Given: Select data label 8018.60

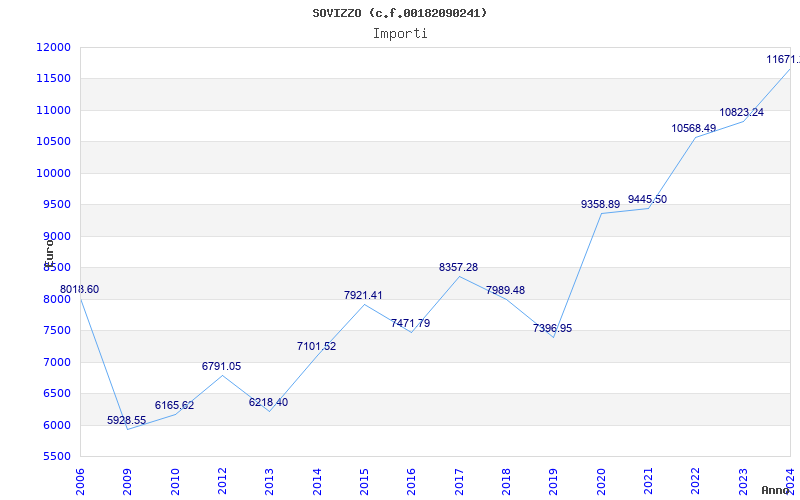Looking at the screenshot, I should 80,290.
